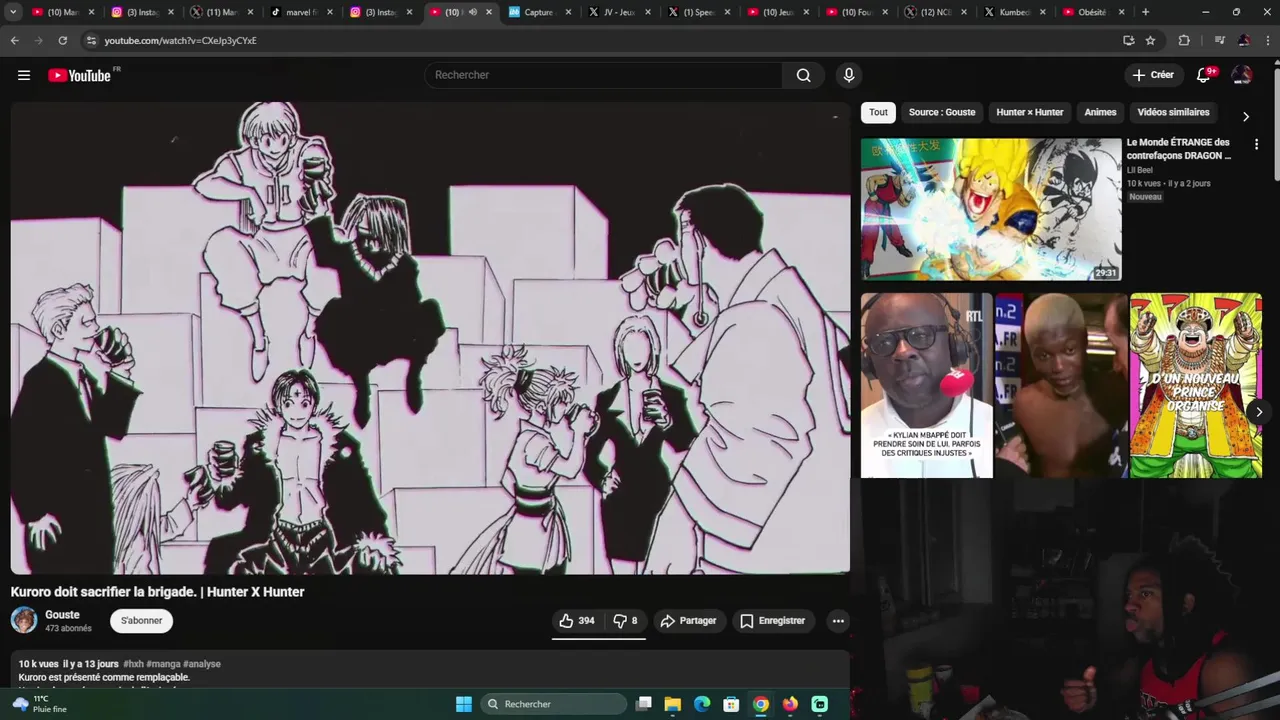Click the #hxh hashtag in description
This screenshot has width=1280, height=720.
[x=133, y=664]
